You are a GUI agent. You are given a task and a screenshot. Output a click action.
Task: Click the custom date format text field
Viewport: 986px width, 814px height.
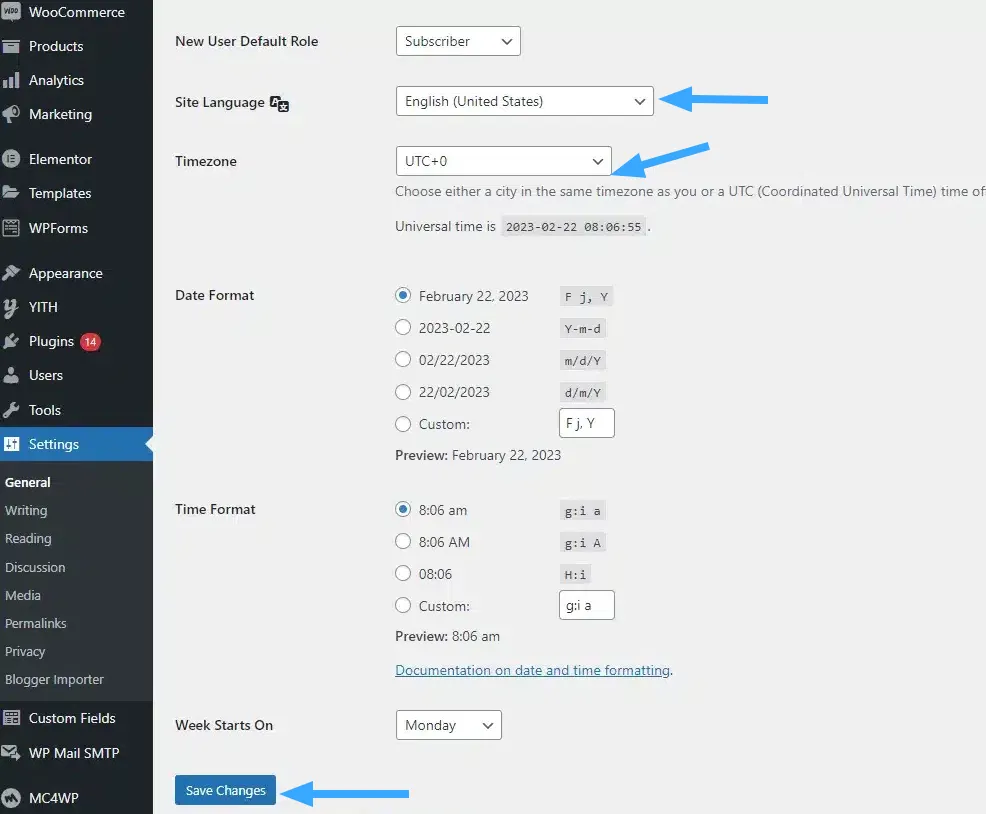586,423
